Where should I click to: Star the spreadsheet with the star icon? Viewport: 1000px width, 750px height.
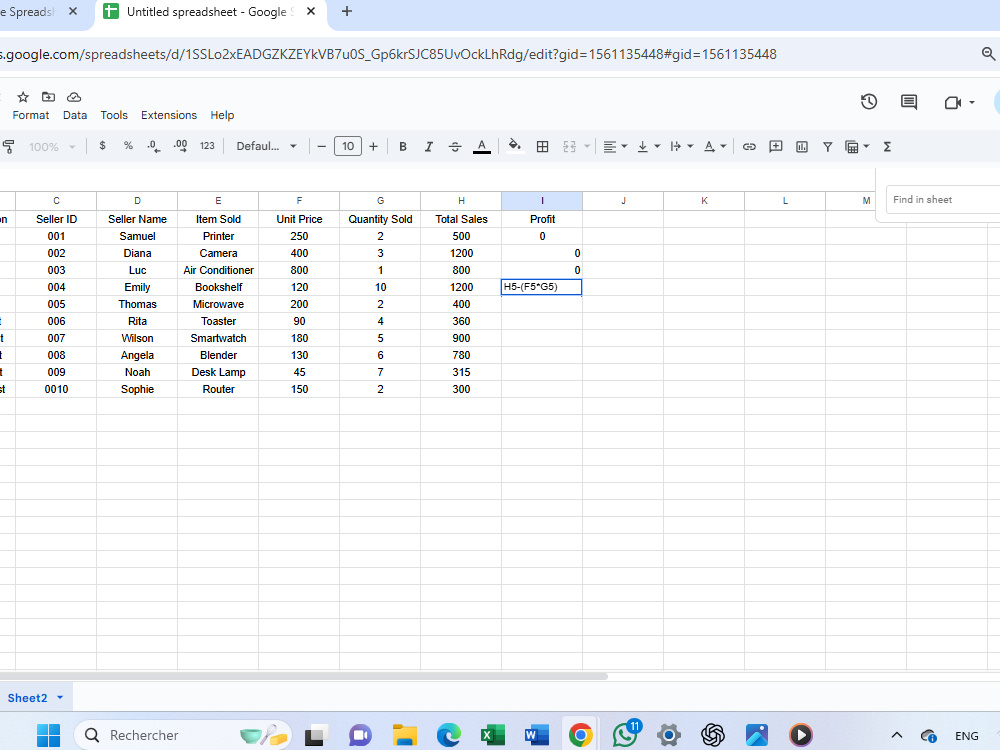(23, 97)
